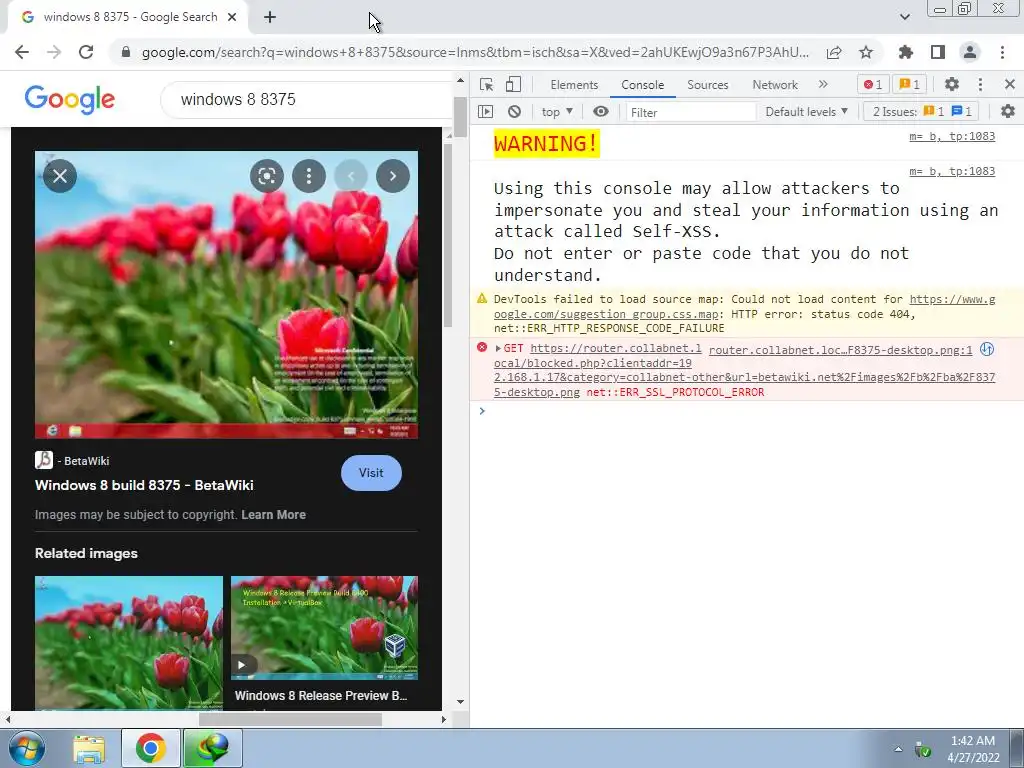Open the suggestion_group.css.map link

tap(744, 306)
